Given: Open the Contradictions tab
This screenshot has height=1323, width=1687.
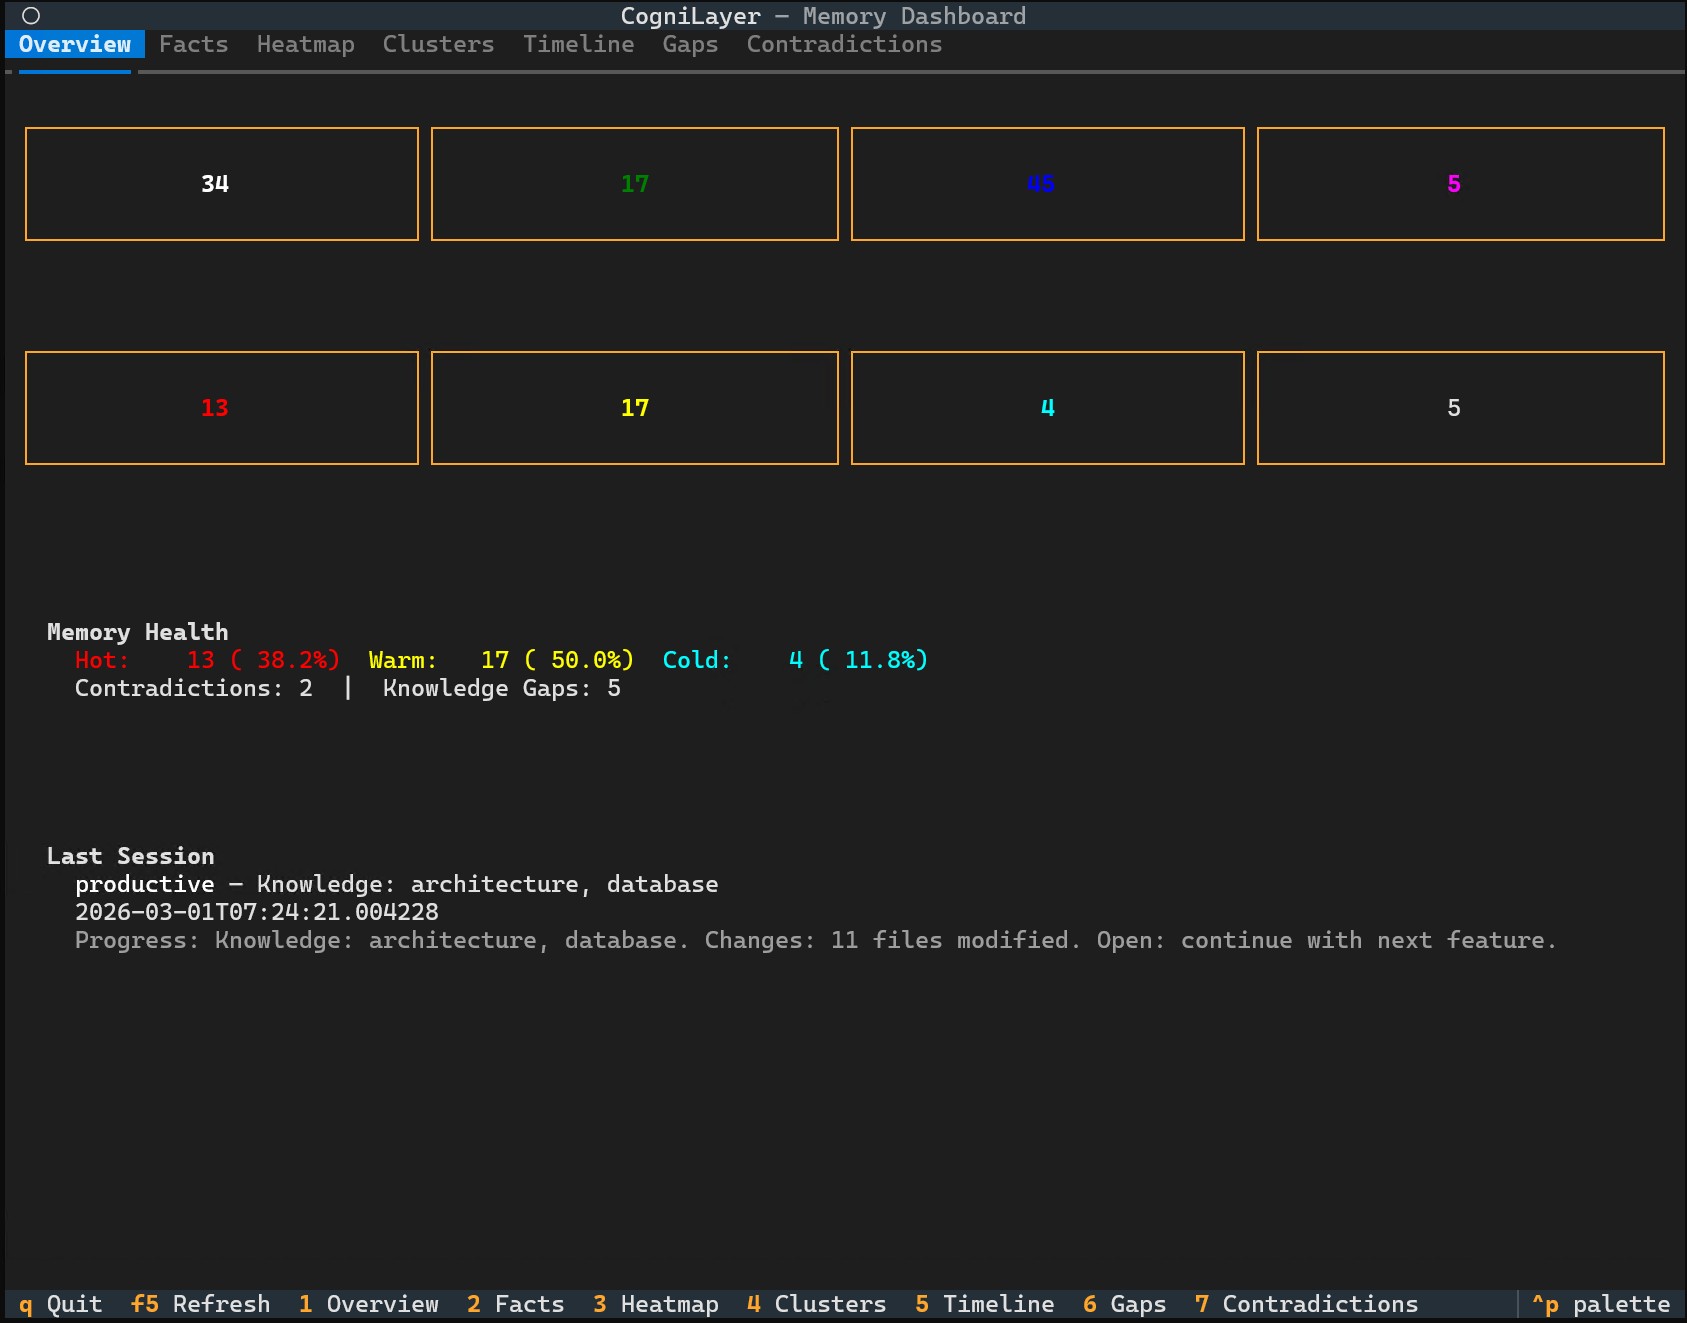Looking at the screenshot, I should 845,44.
